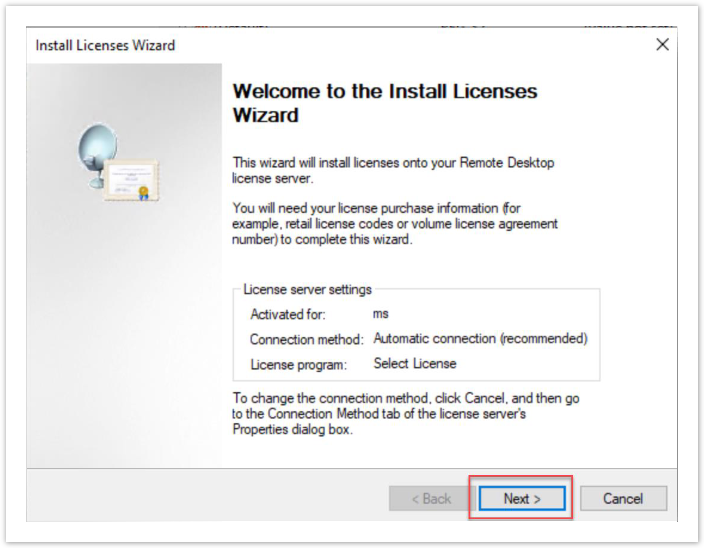Click the License program label

pos(297,364)
